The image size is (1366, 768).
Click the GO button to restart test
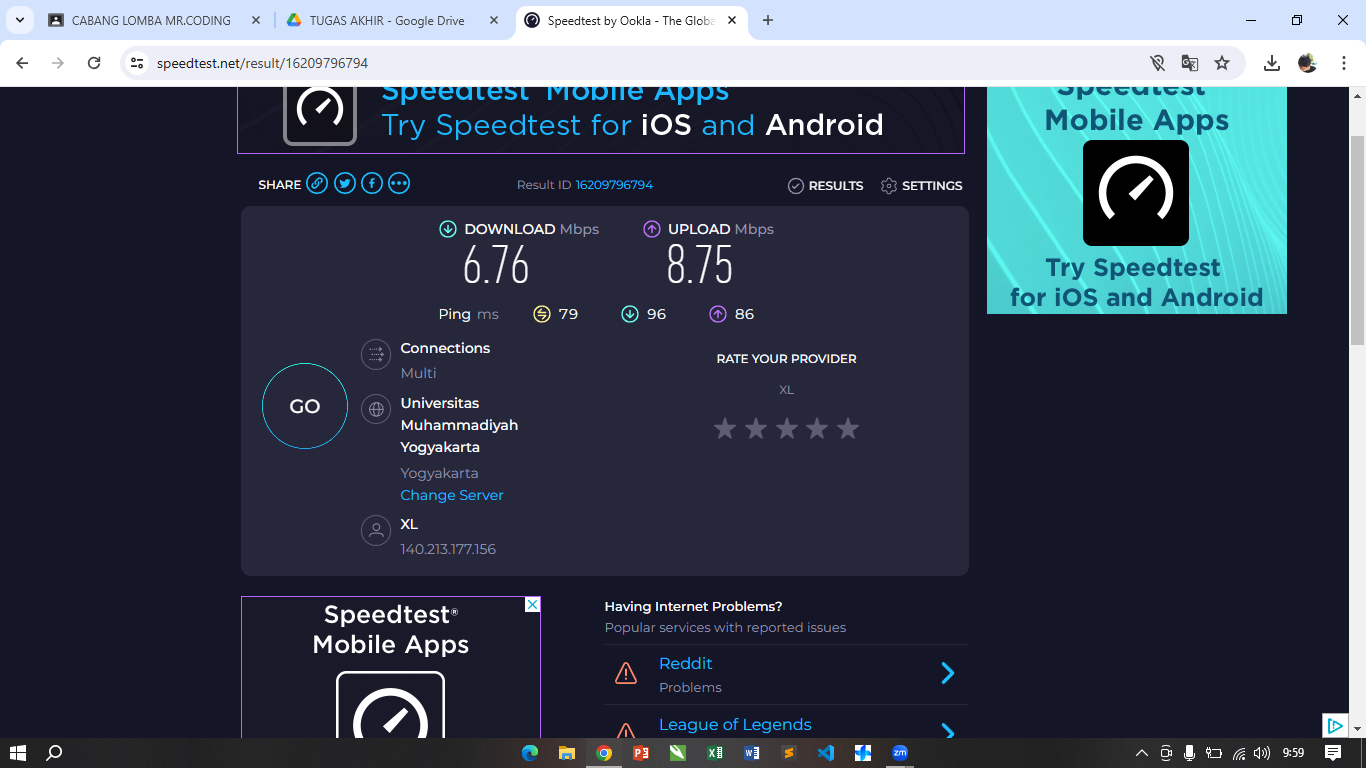(x=305, y=406)
